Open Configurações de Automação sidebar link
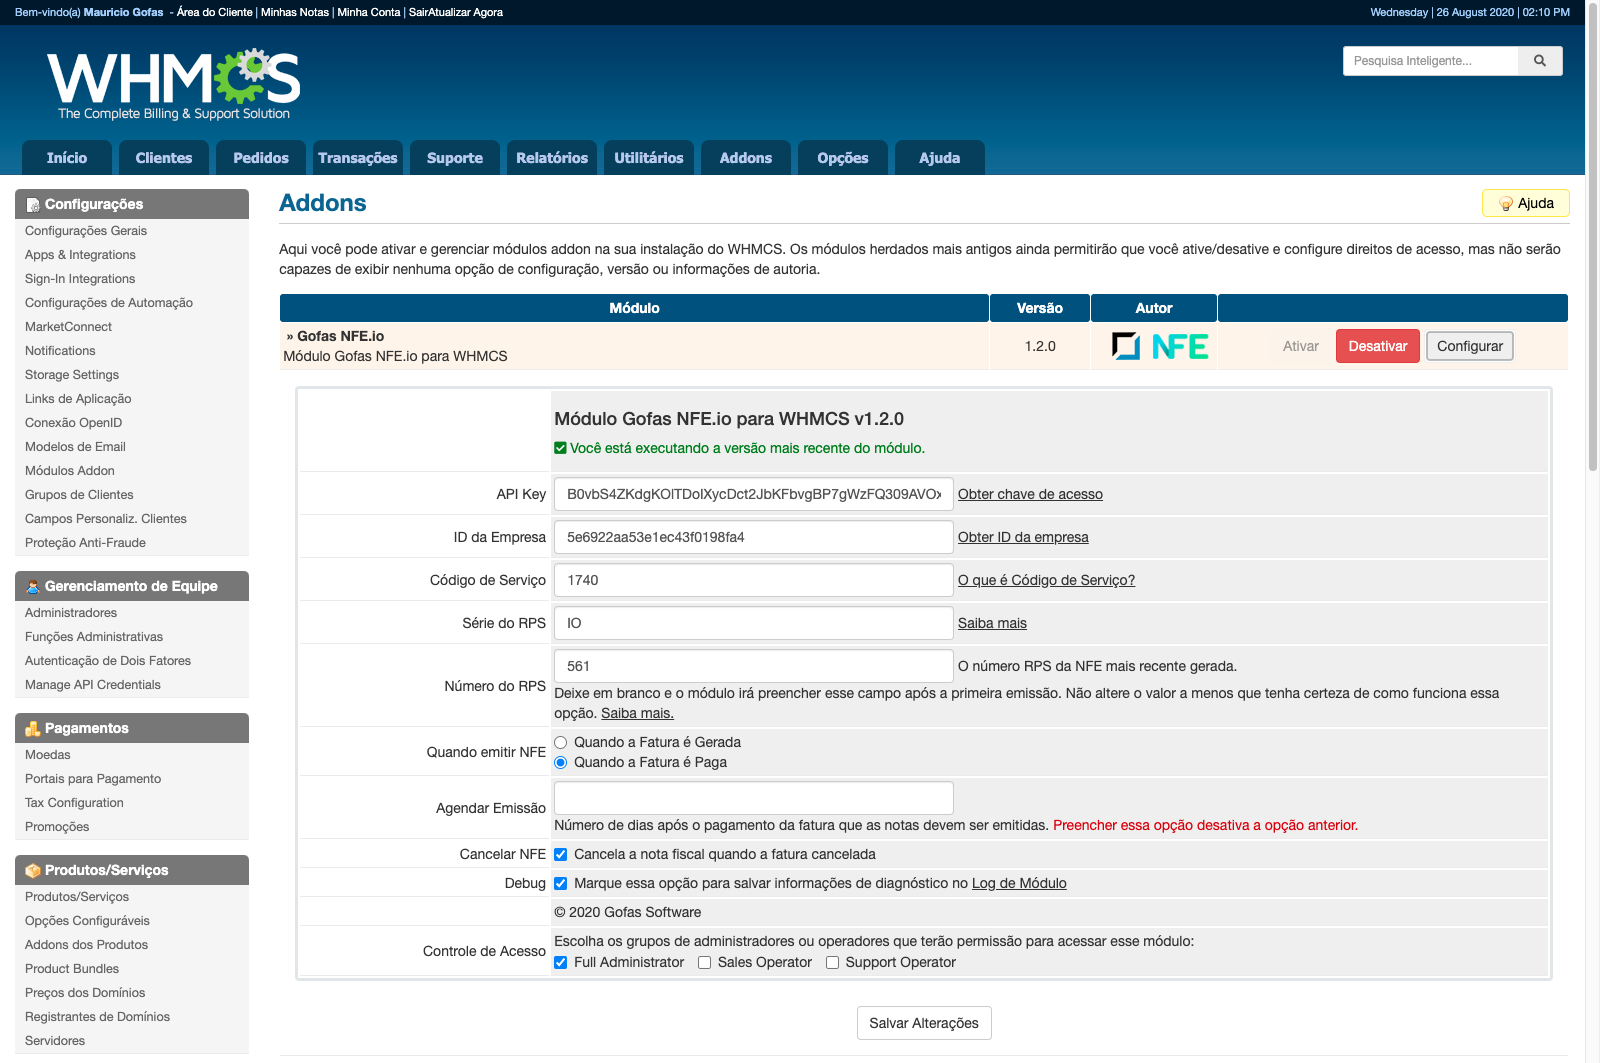Screen dimensions: 1600x1063 click(109, 303)
